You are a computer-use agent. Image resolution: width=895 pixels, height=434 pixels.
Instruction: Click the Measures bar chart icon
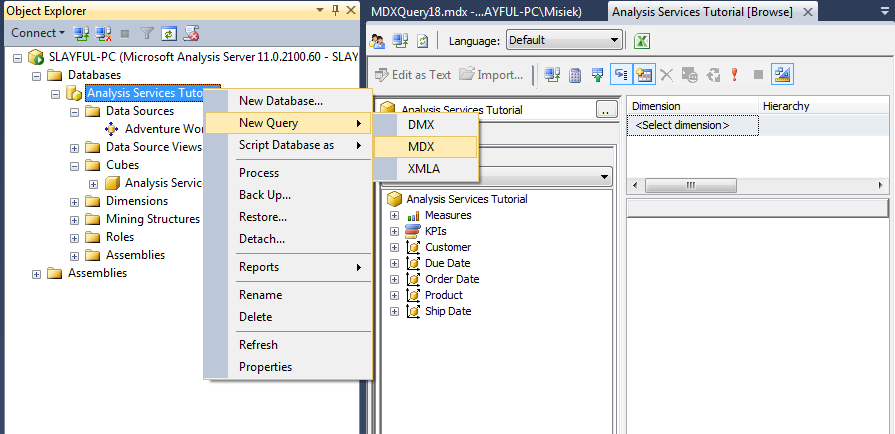tap(413, 216)
